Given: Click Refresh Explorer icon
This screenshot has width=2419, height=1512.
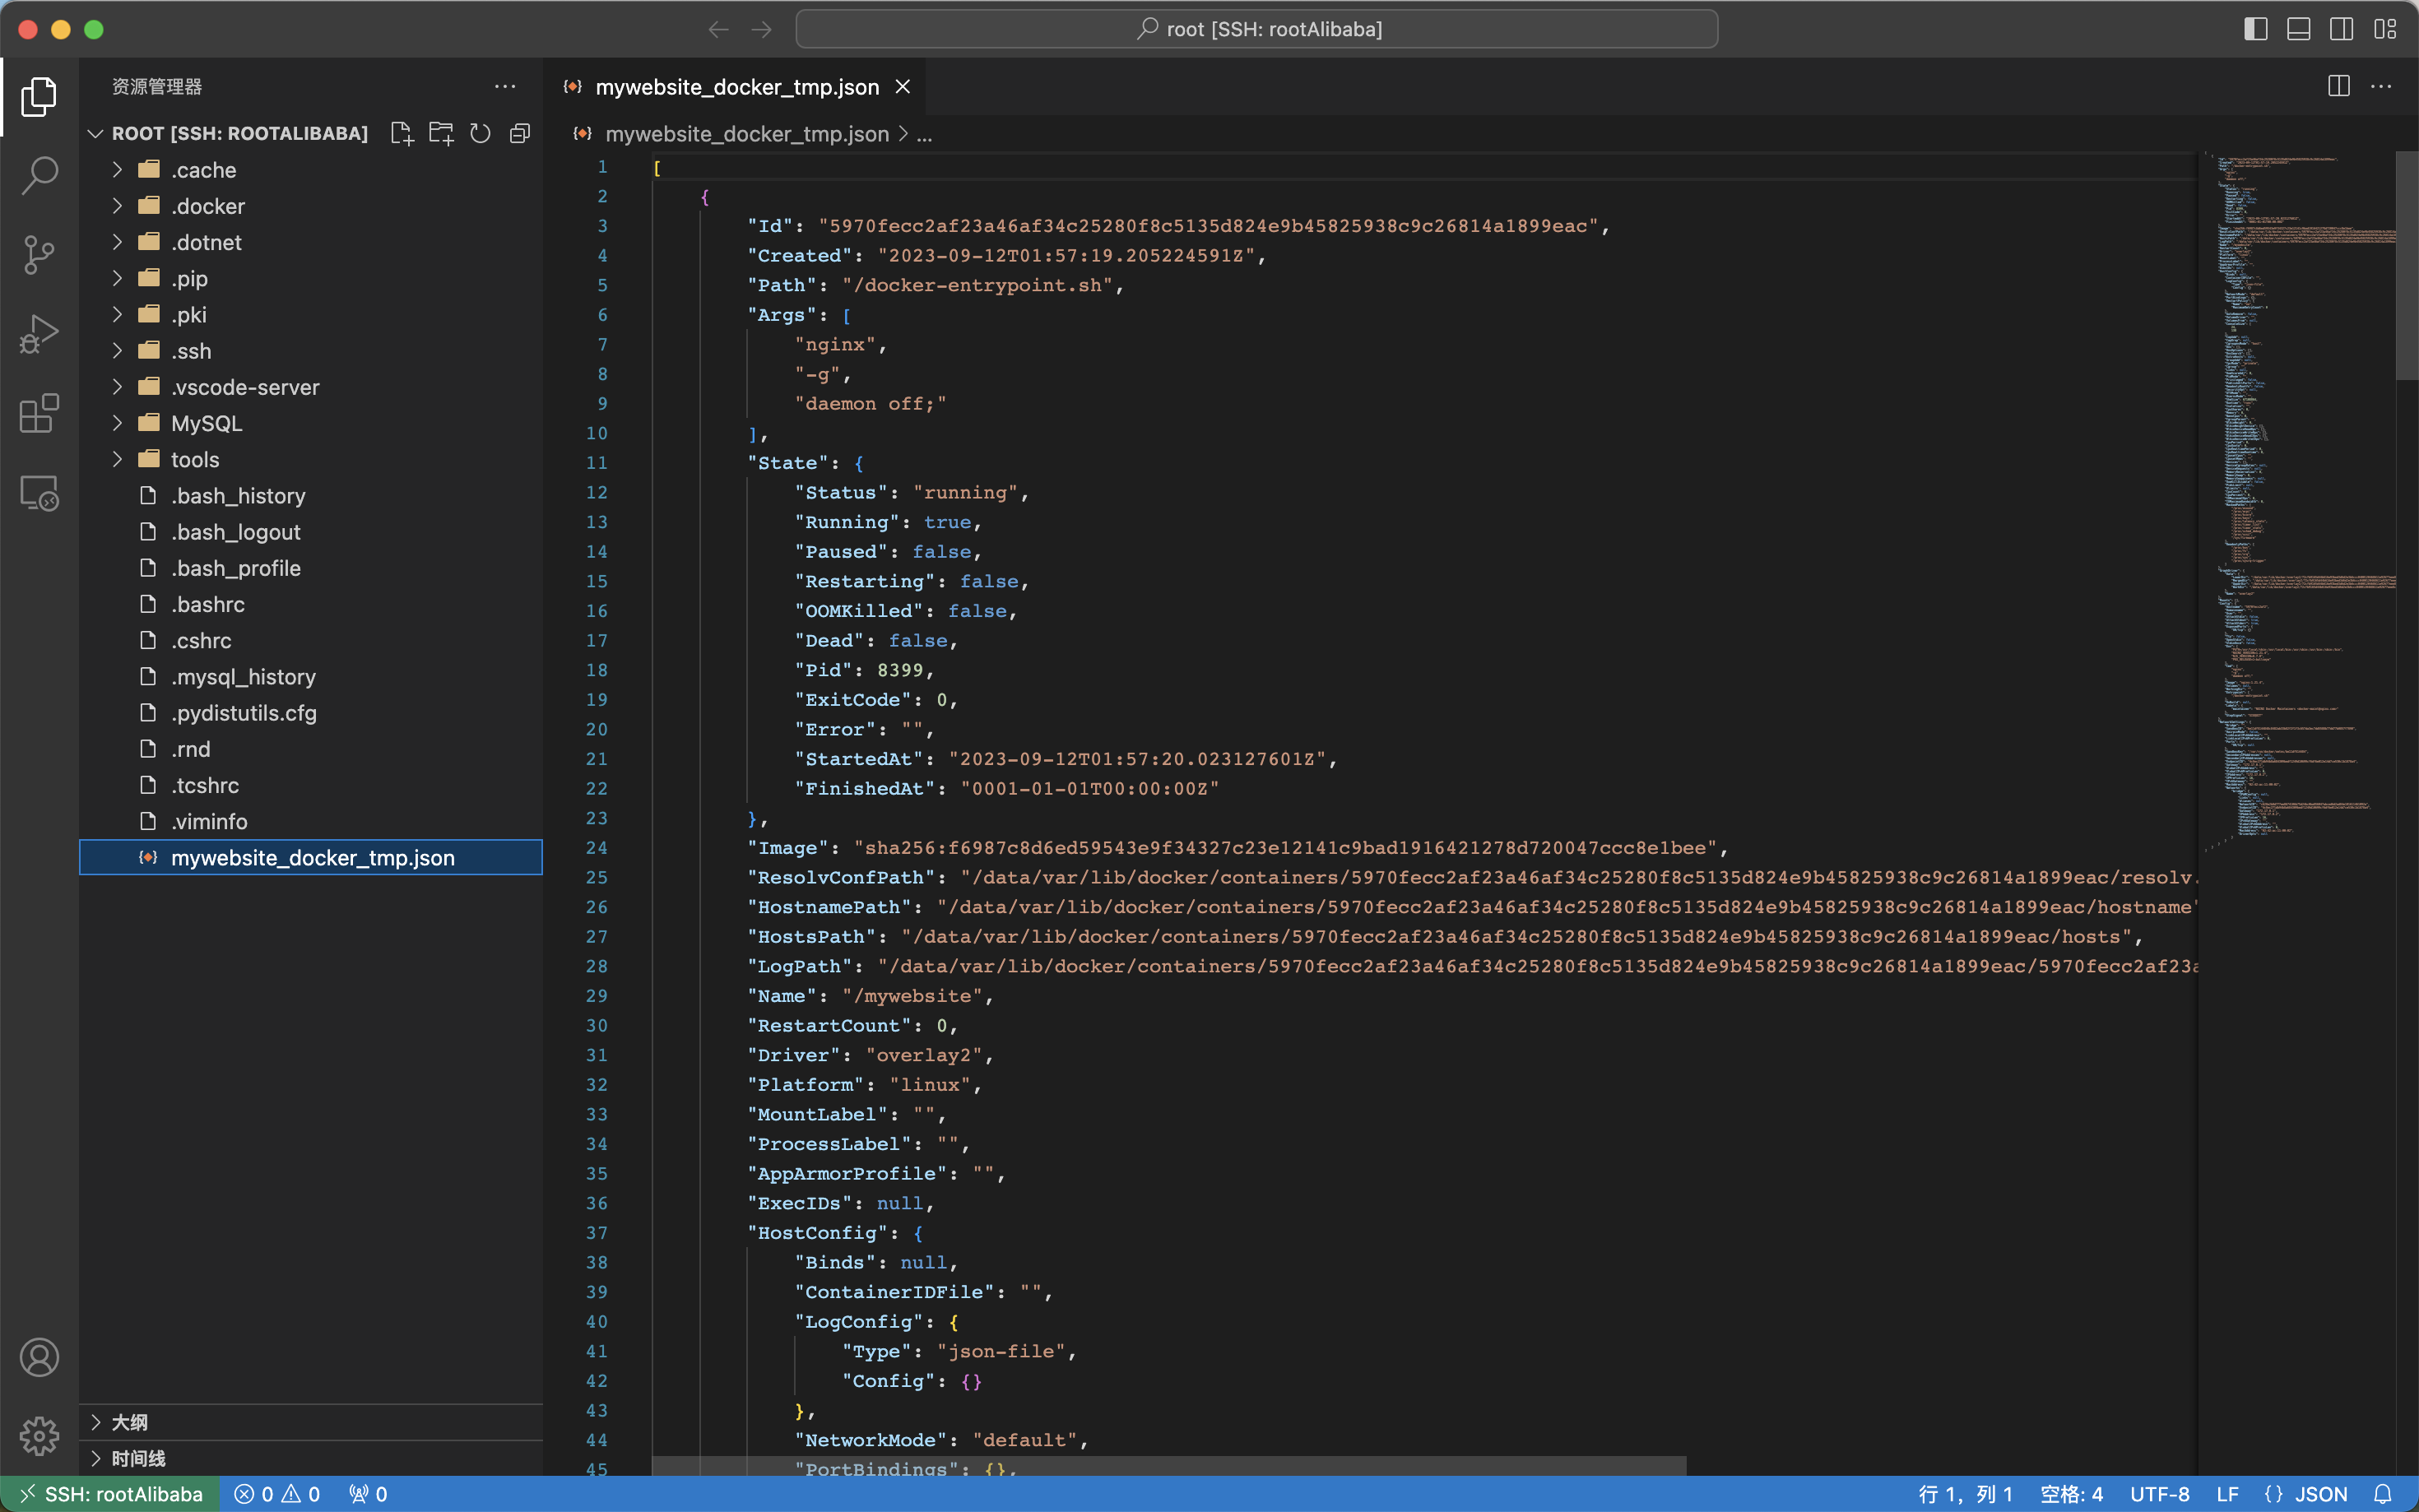Looking at the screenshot, I should coord(481,133).
